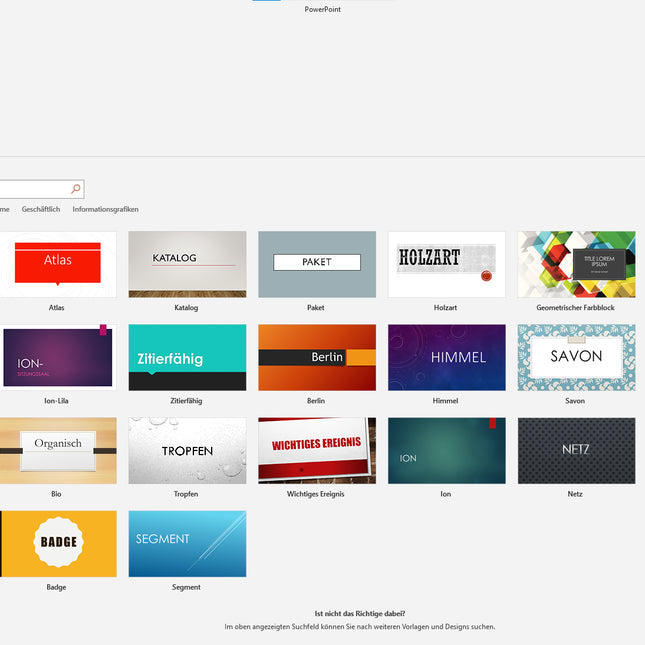Click the 'Ion' caption under teal template
Image resolution: width=645 pixels, height=645 pixels.
(x=445, y=494)
